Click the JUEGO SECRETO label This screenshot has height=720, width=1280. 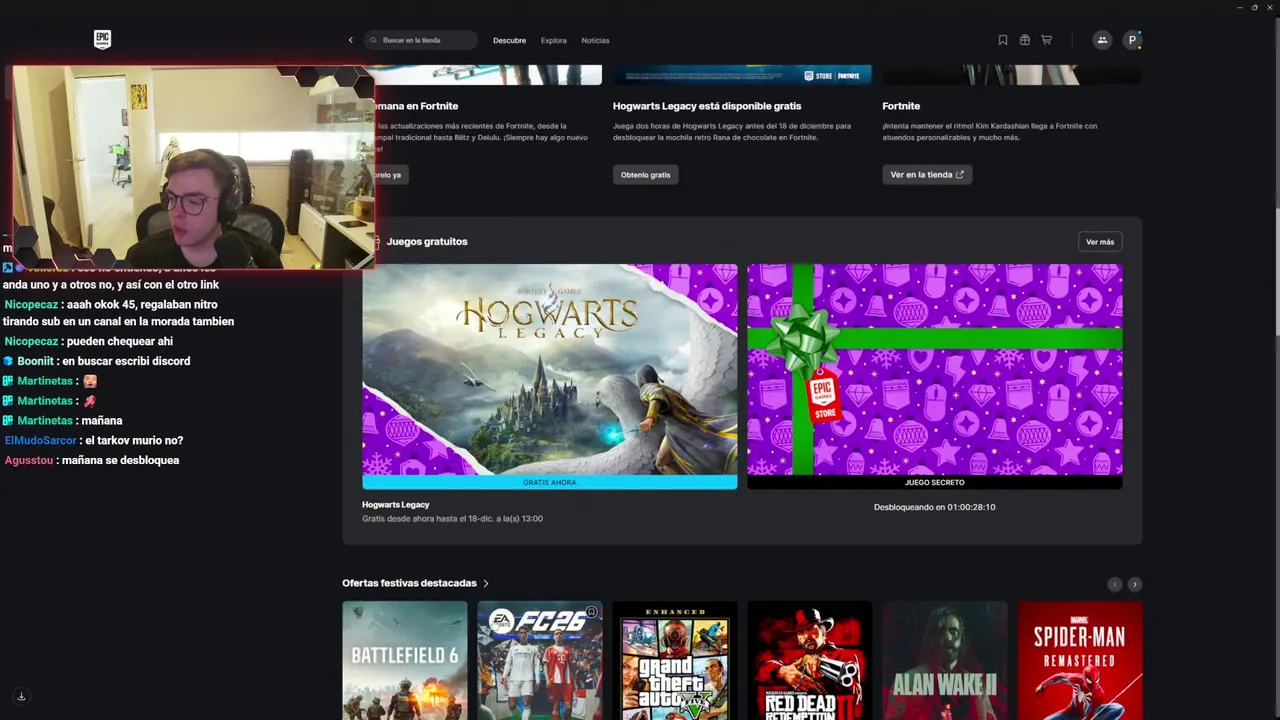pos(934,482)
